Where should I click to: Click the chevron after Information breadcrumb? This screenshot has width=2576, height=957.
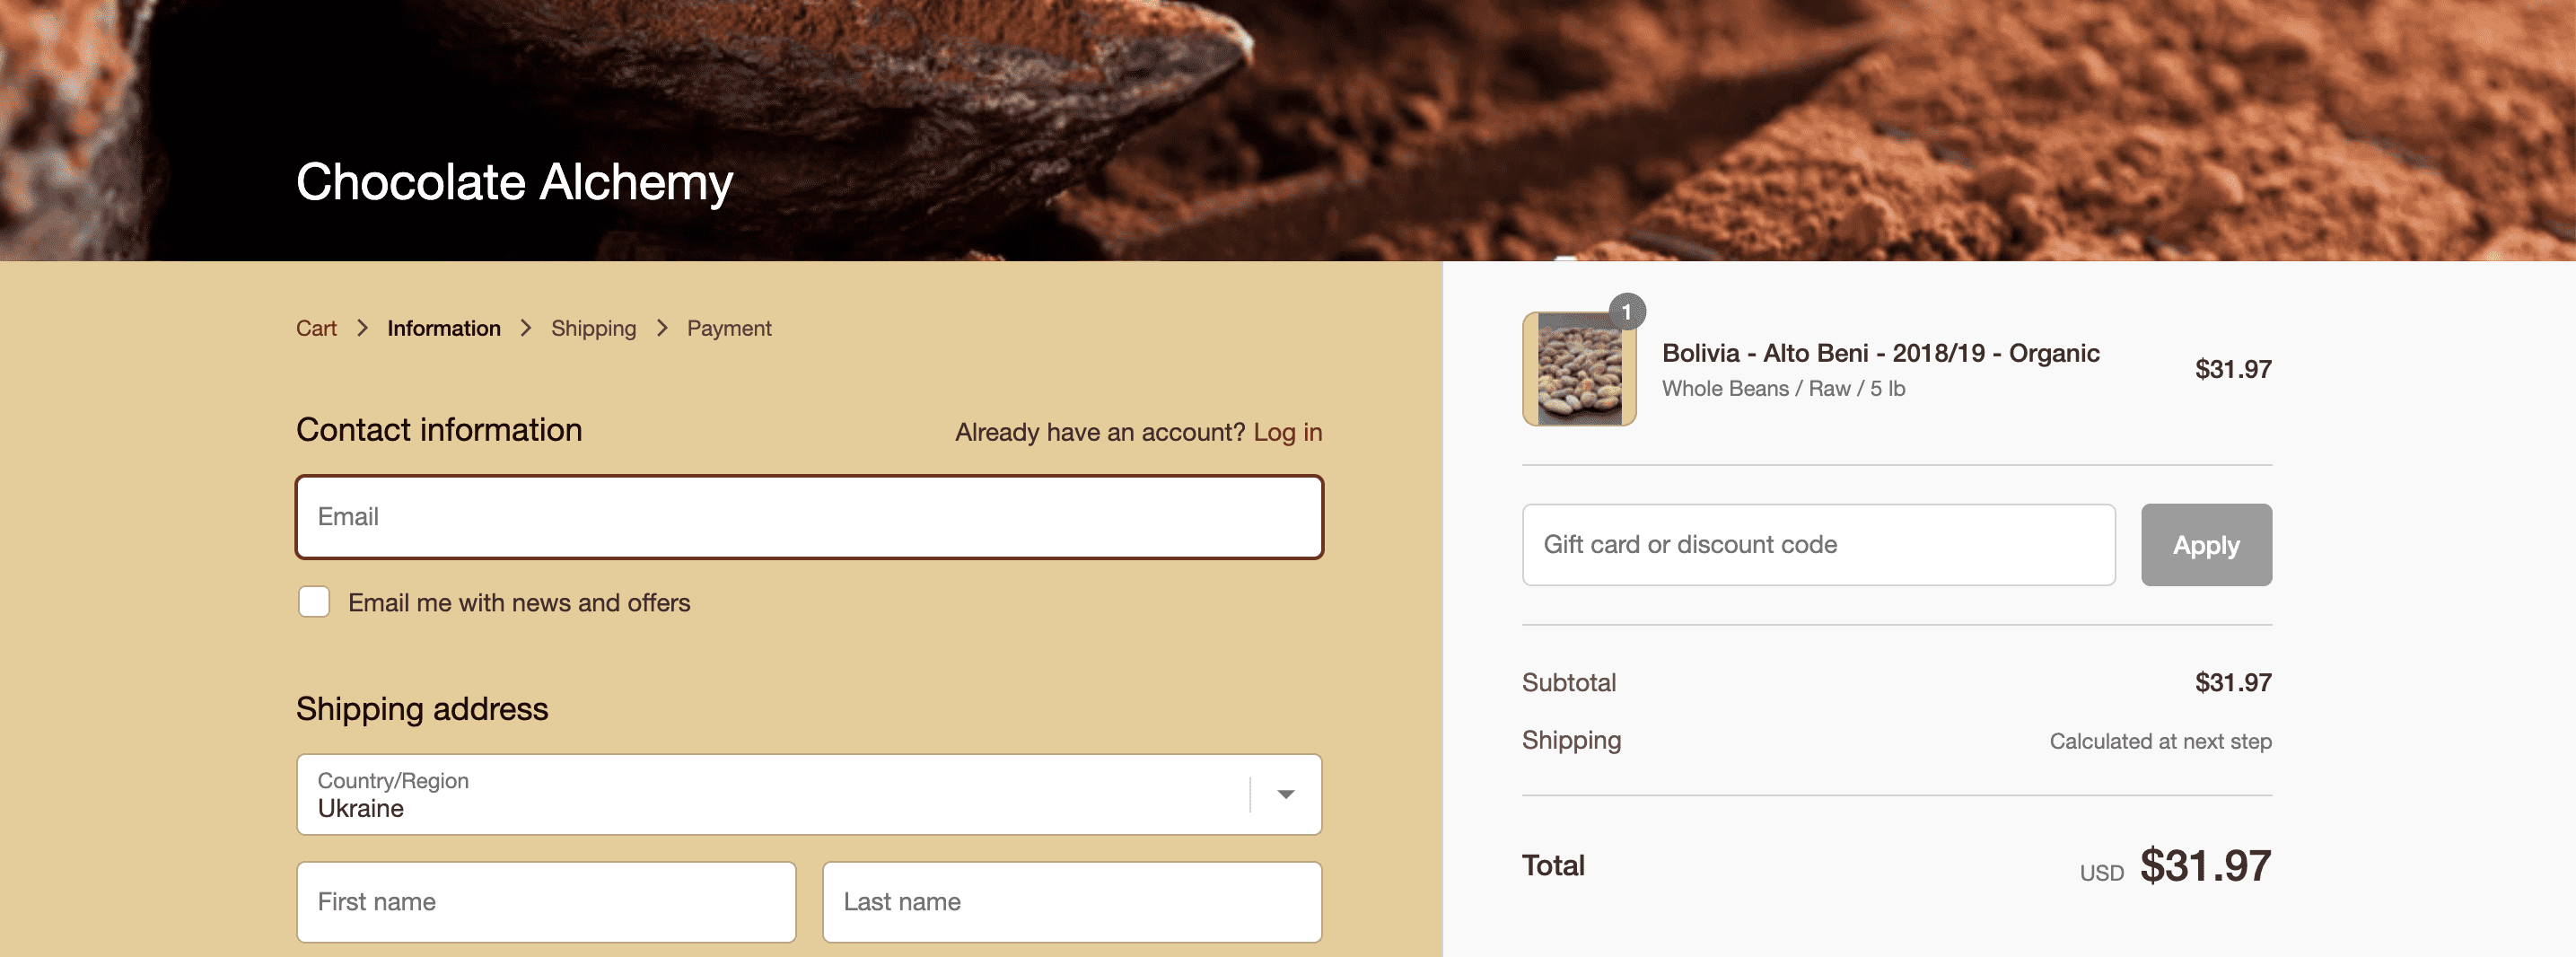point(526,328)
